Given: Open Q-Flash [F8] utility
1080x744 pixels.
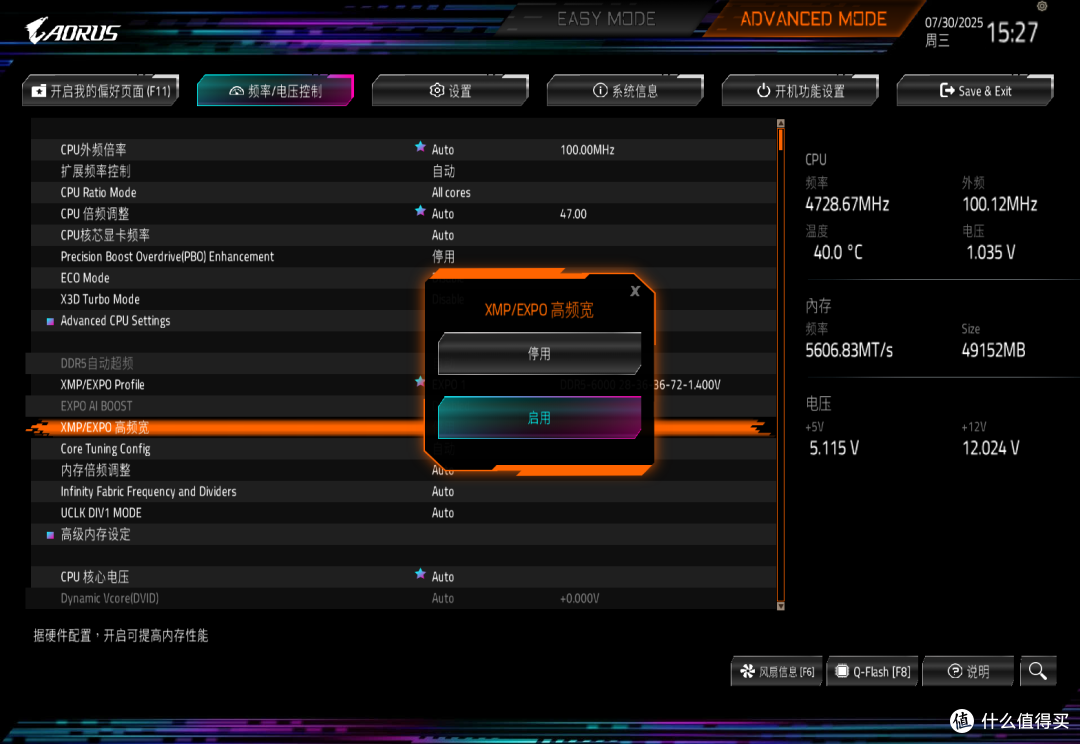Looking at the screenshot, I should (x=873, y=671).
